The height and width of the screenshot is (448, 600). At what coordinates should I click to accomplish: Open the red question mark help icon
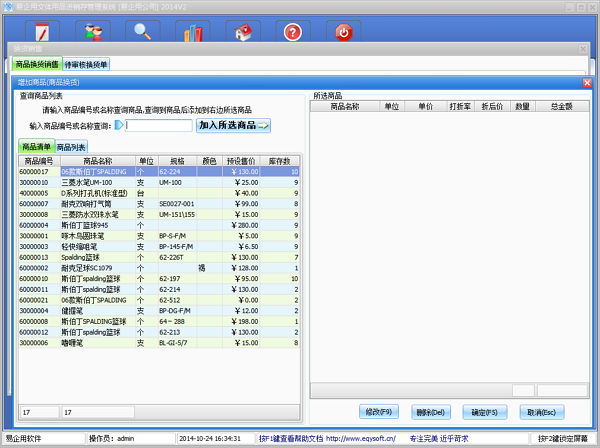[x=293, y=32]
